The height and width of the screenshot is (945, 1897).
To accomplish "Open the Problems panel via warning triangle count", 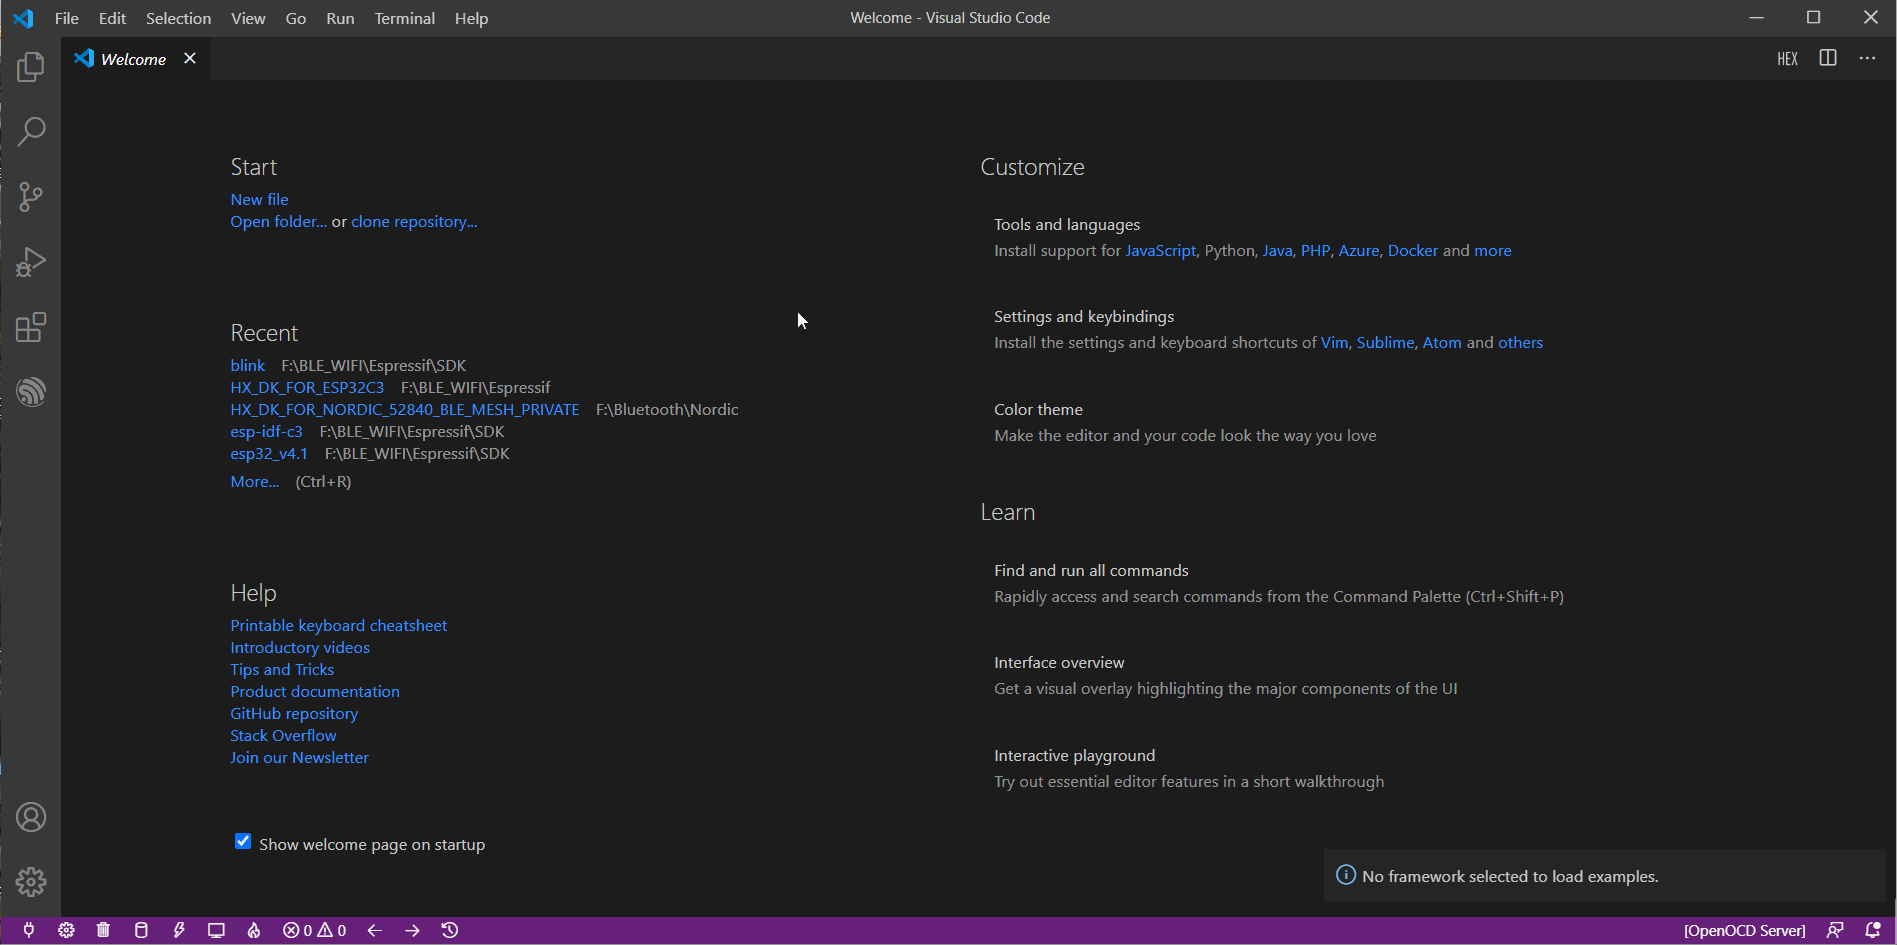I will pos(332,930).
